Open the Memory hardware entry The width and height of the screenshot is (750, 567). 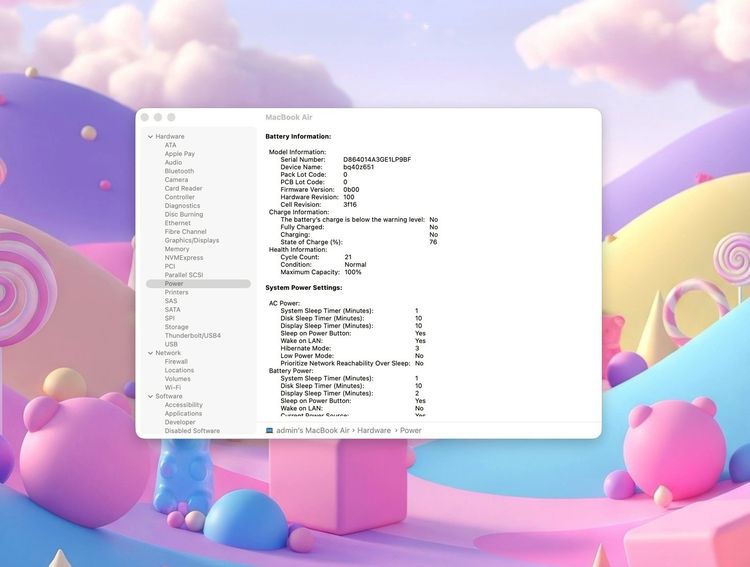point(176,249)
